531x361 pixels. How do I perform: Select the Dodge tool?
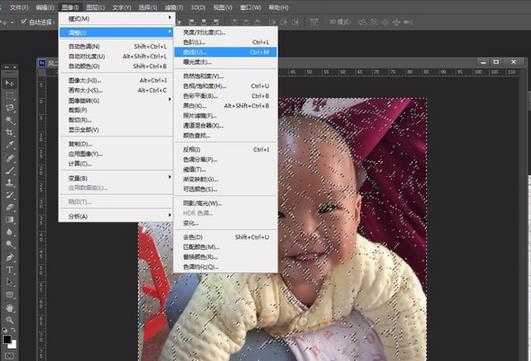(9, 245)
